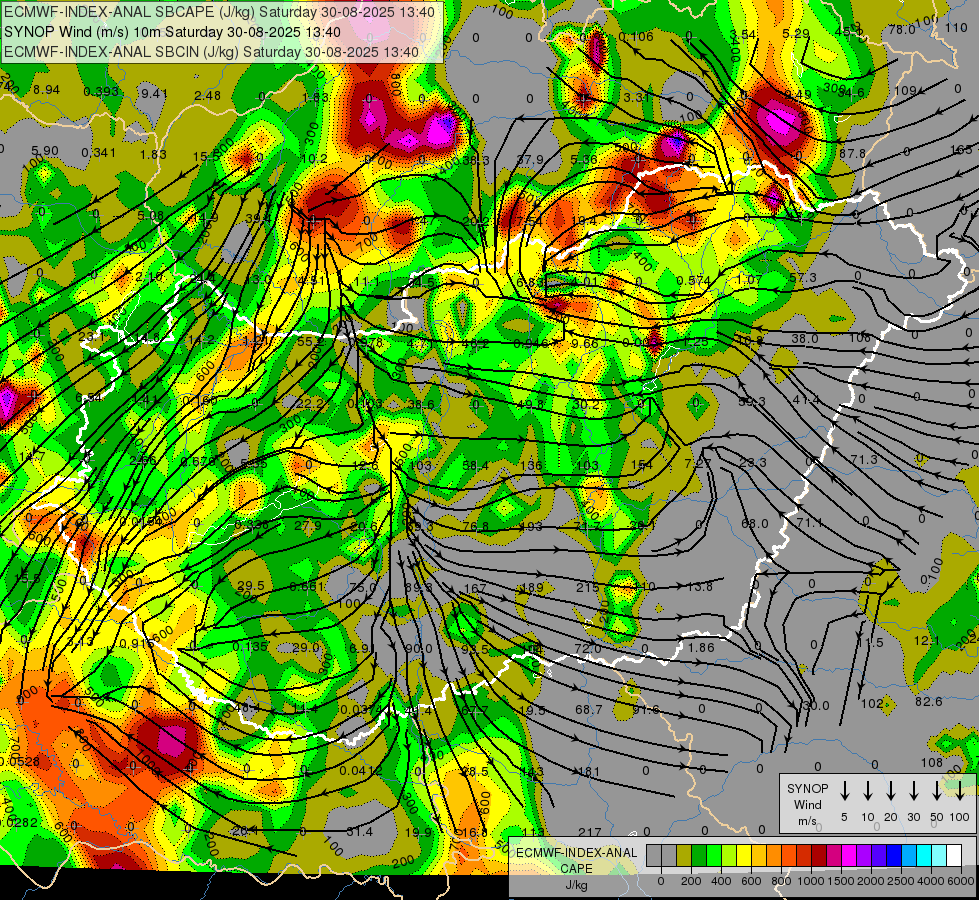Select the yellow swatch in the CAPE legend
The image size is (979, 900).
744,855
